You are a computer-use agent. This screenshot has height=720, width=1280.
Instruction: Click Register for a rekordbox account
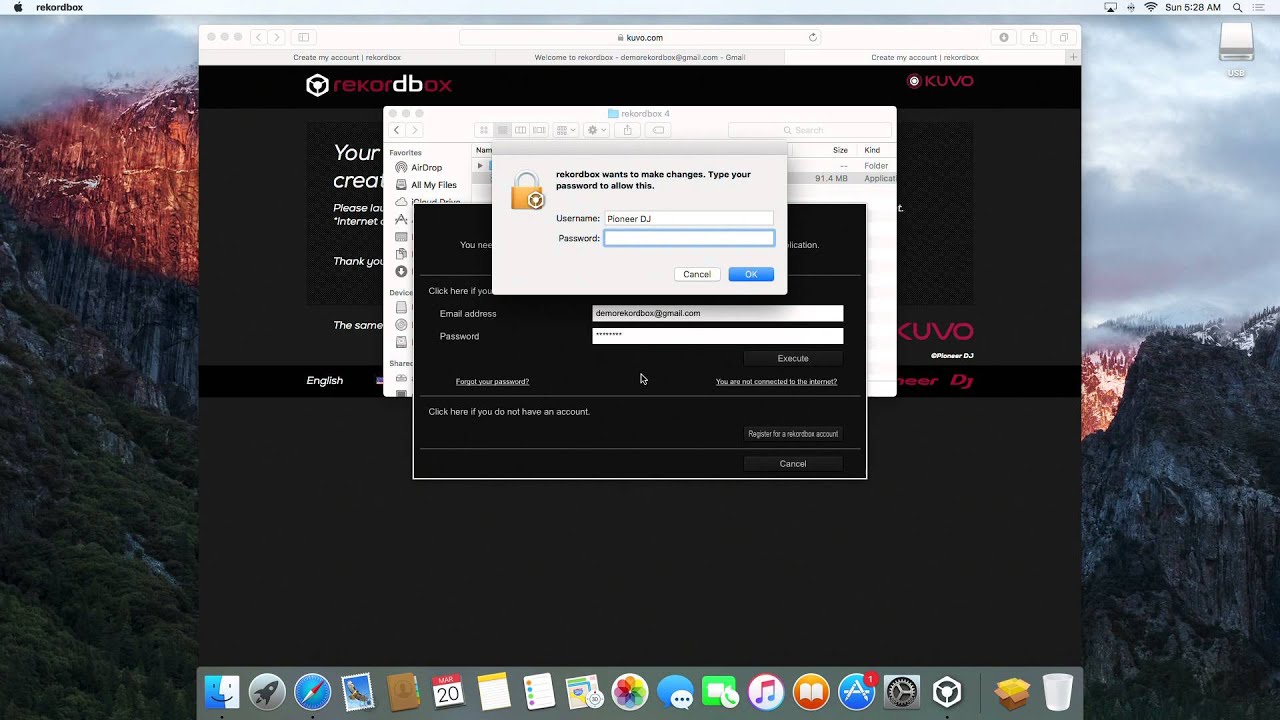793,434
